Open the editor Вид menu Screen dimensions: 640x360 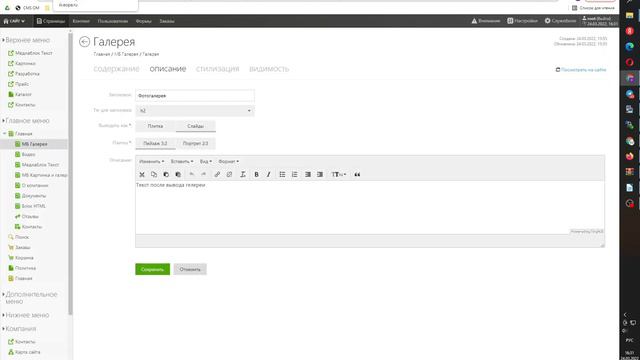click(x=206, y=162)
